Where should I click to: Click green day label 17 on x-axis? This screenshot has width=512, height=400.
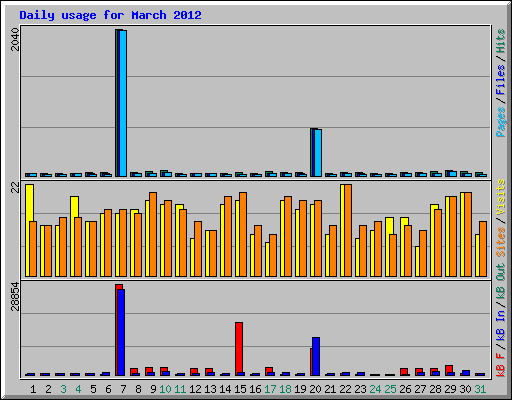[270, 389]
